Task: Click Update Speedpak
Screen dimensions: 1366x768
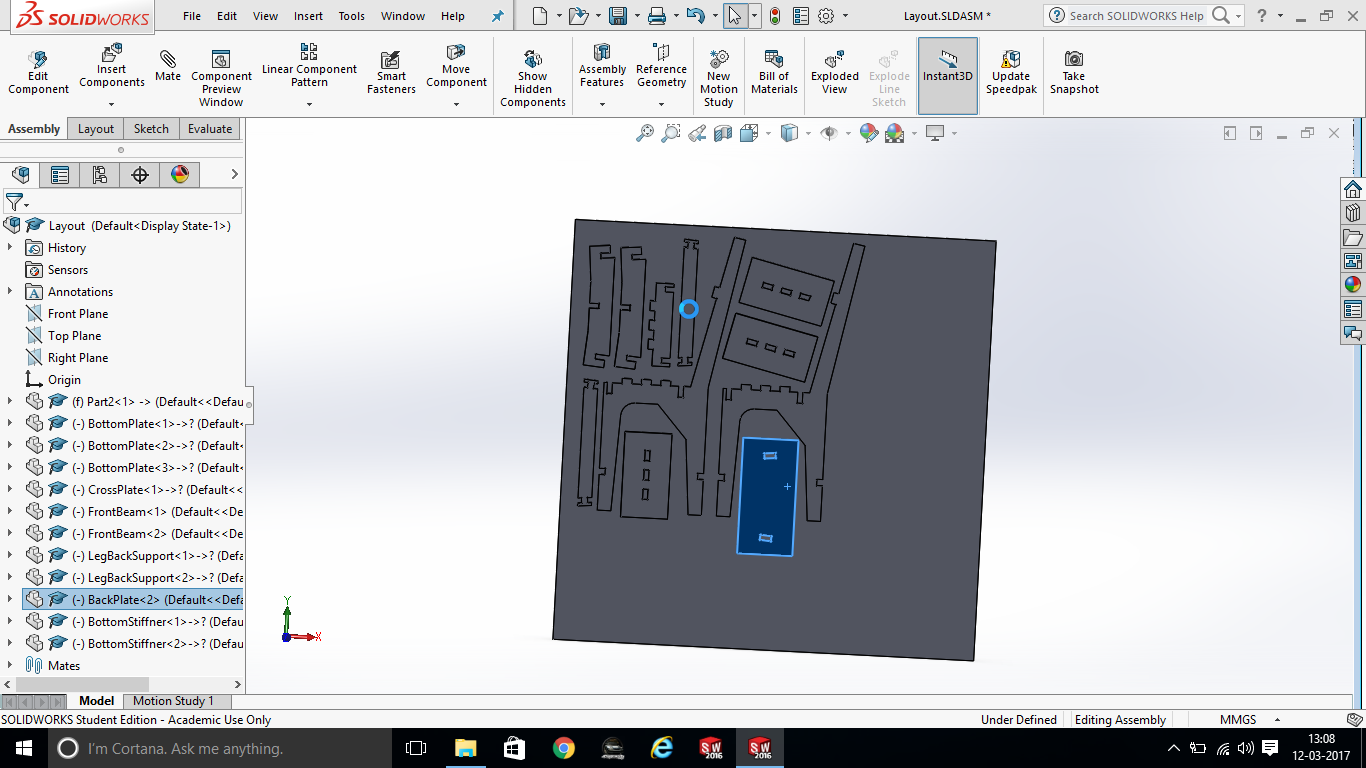Action: tap(1011, 73)
